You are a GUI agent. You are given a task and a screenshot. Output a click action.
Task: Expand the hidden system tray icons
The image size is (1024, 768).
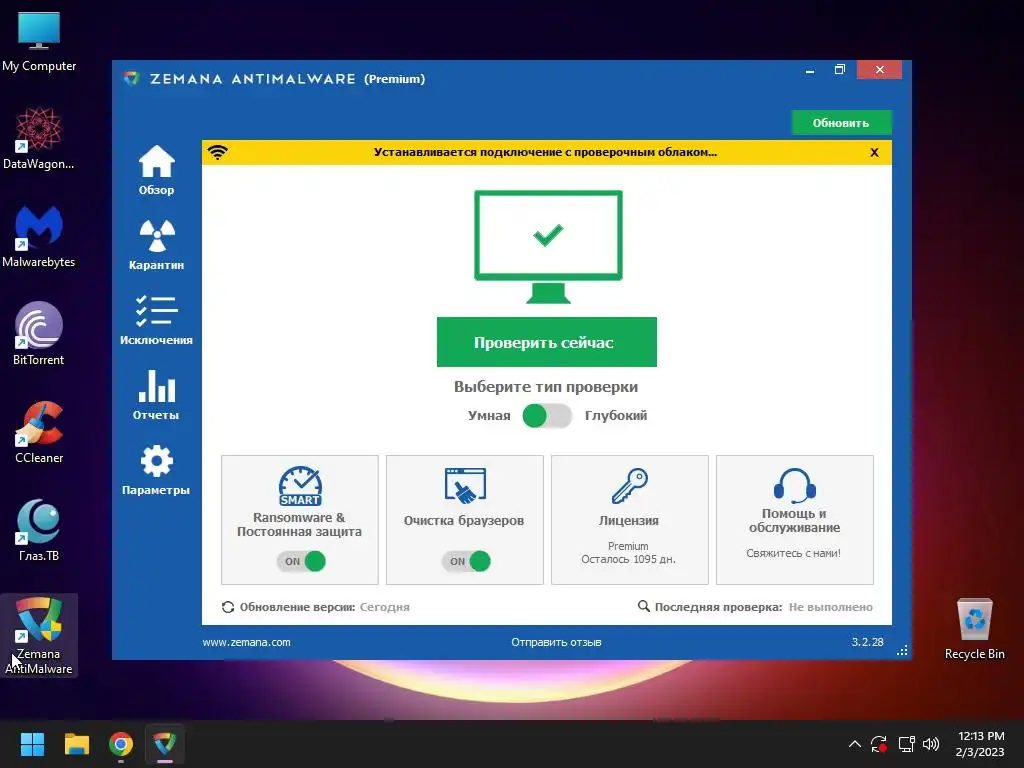854,744
